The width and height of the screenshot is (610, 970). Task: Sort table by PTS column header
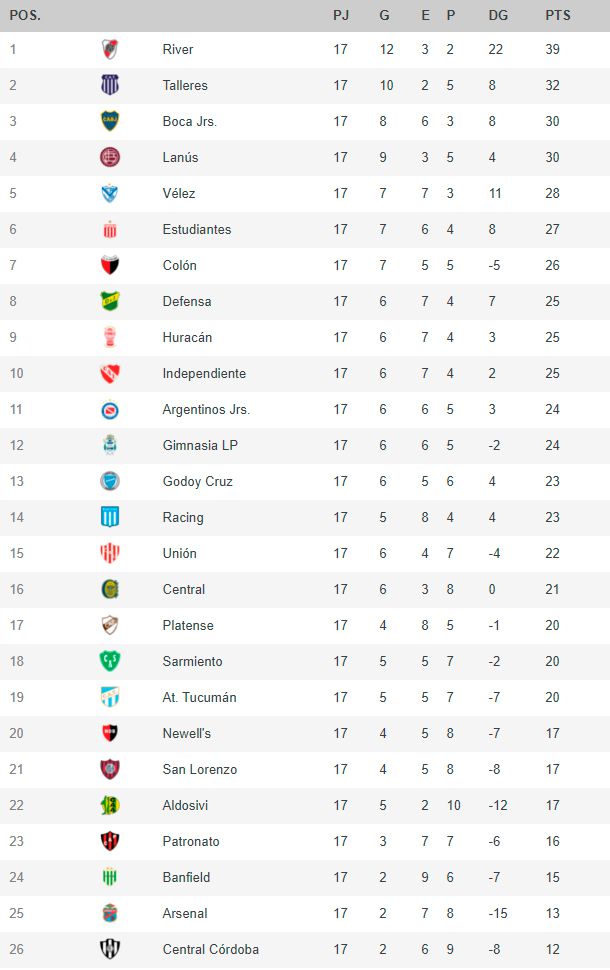pos(558,15)
